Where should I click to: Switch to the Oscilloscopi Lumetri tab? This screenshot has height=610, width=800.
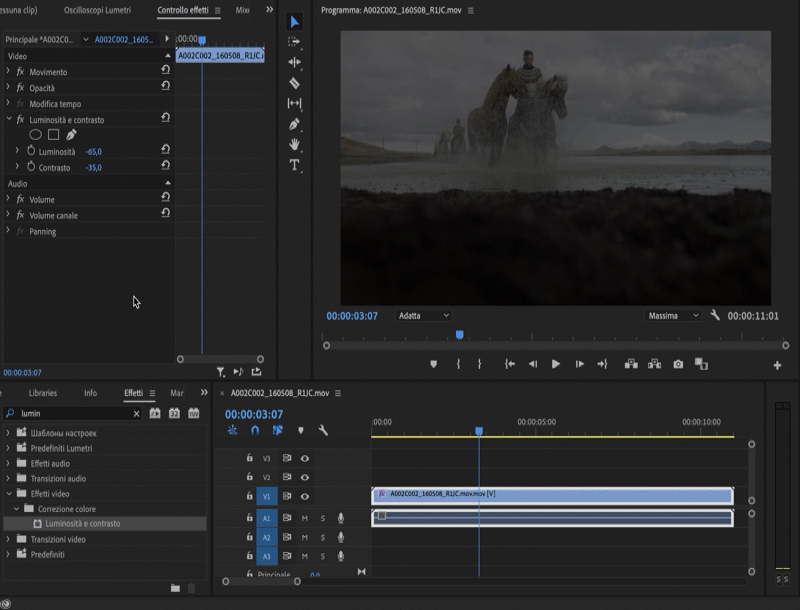pyautogui.click(x=97, y=10)
